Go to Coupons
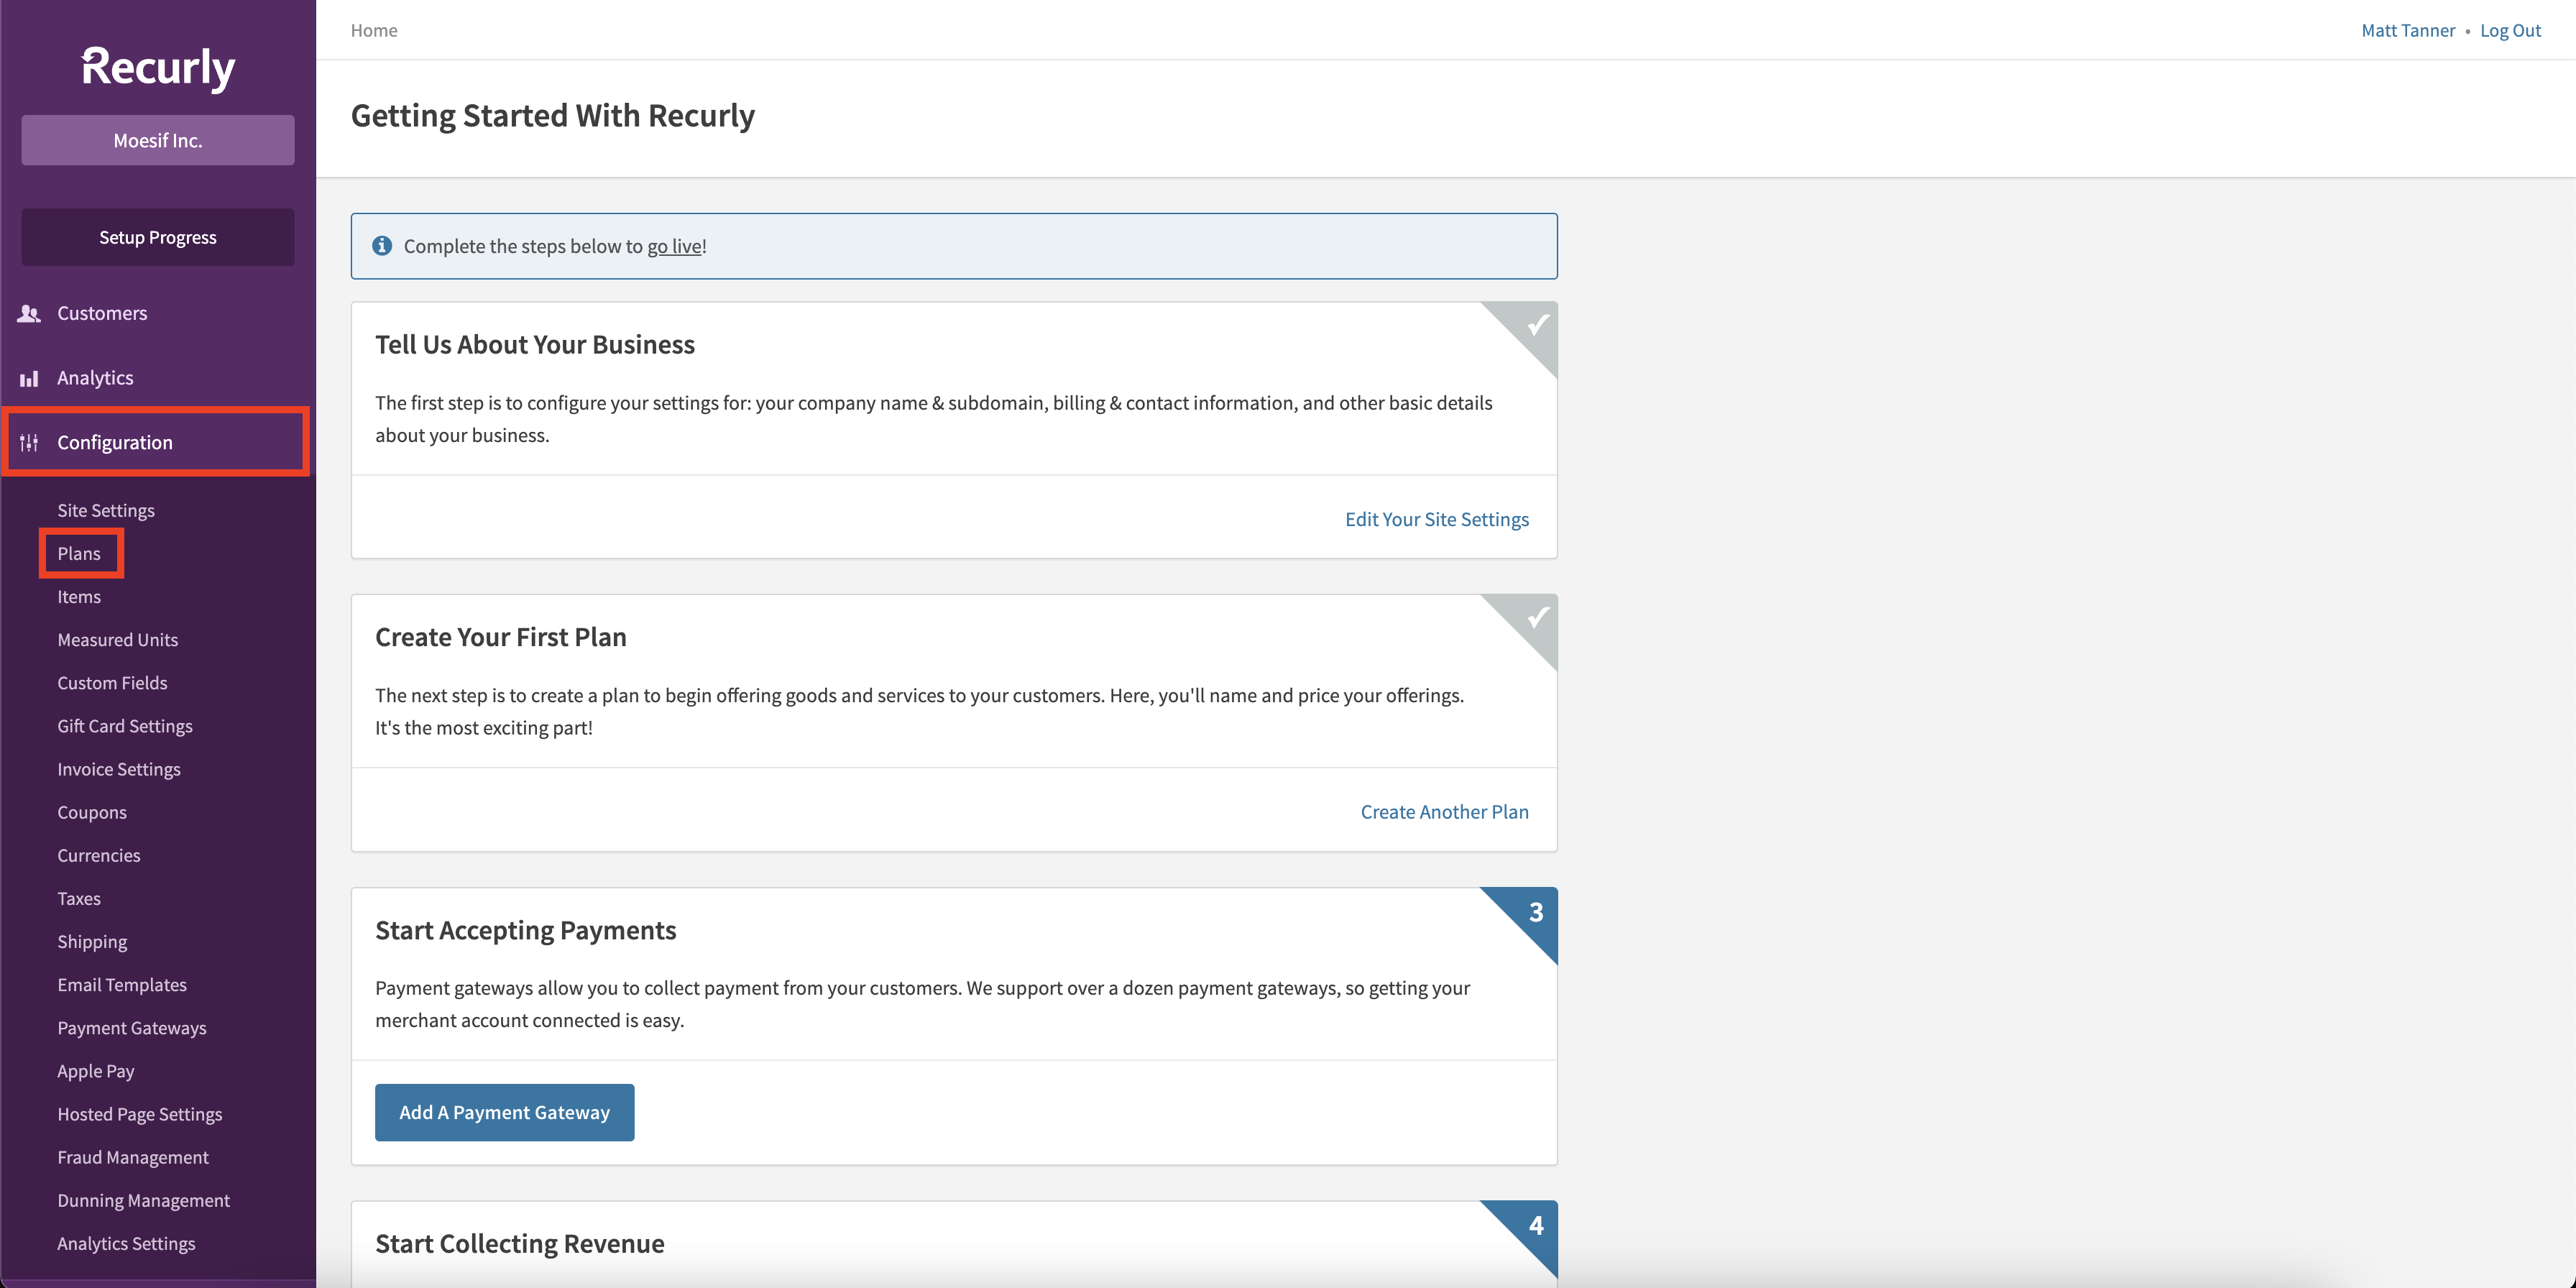The width and height of the screenshot is (2576, 1288). (92, 812)
